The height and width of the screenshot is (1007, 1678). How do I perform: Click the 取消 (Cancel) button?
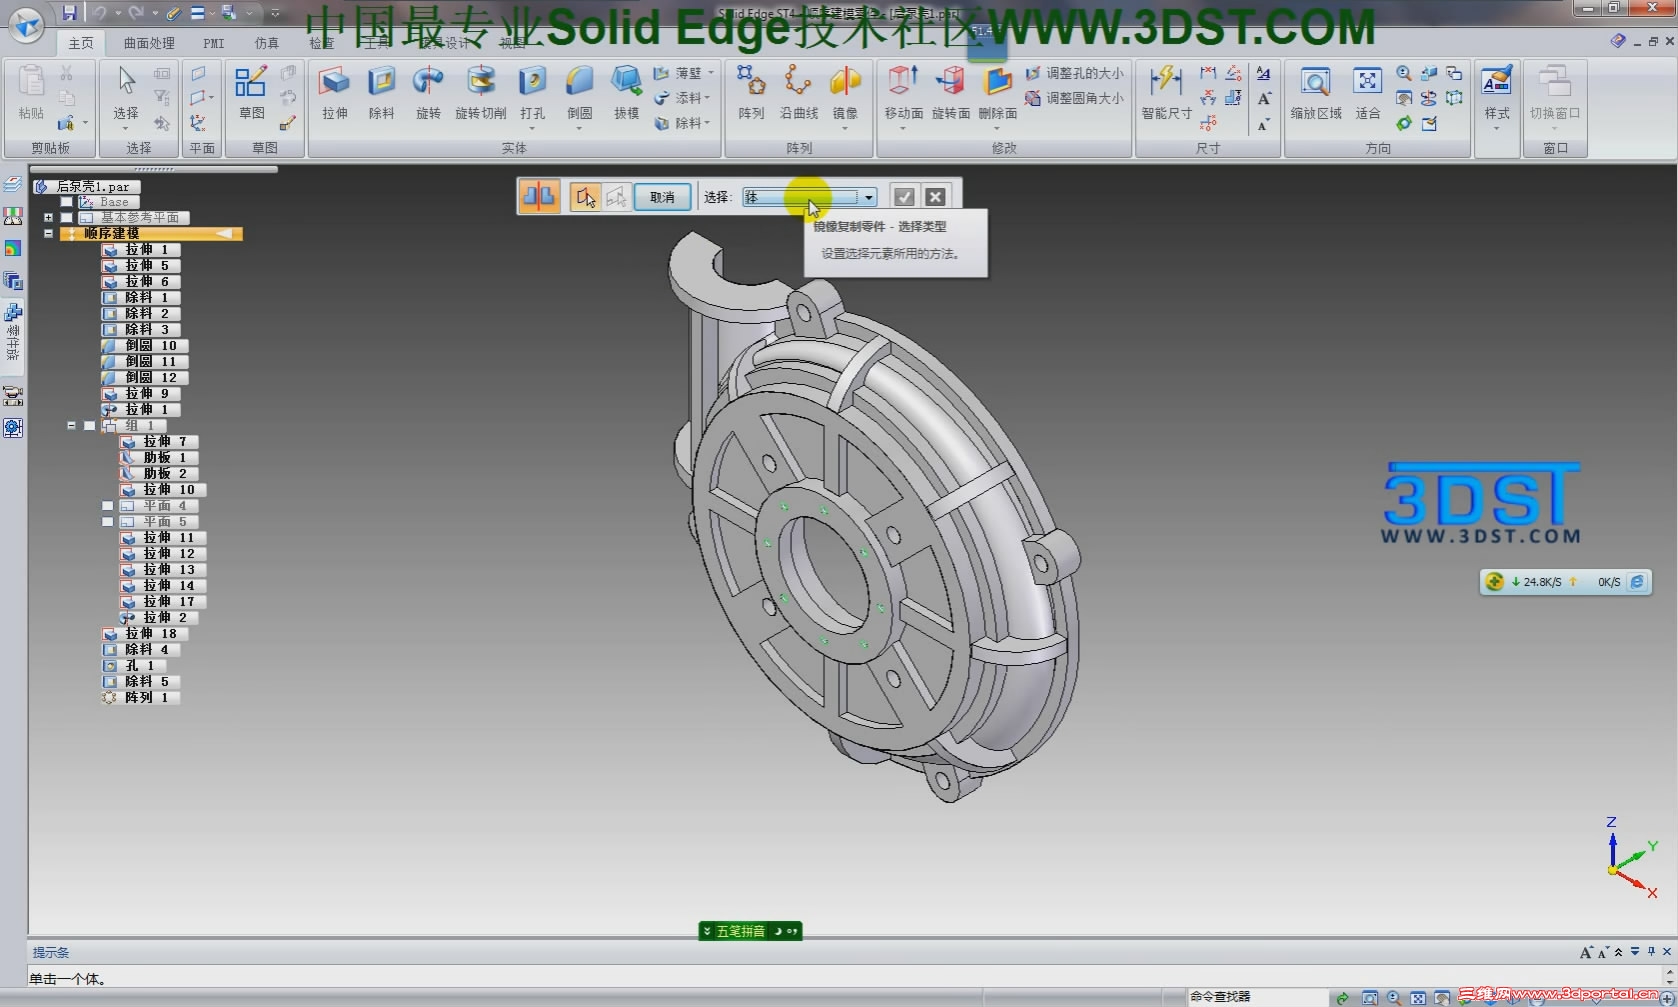662,197
